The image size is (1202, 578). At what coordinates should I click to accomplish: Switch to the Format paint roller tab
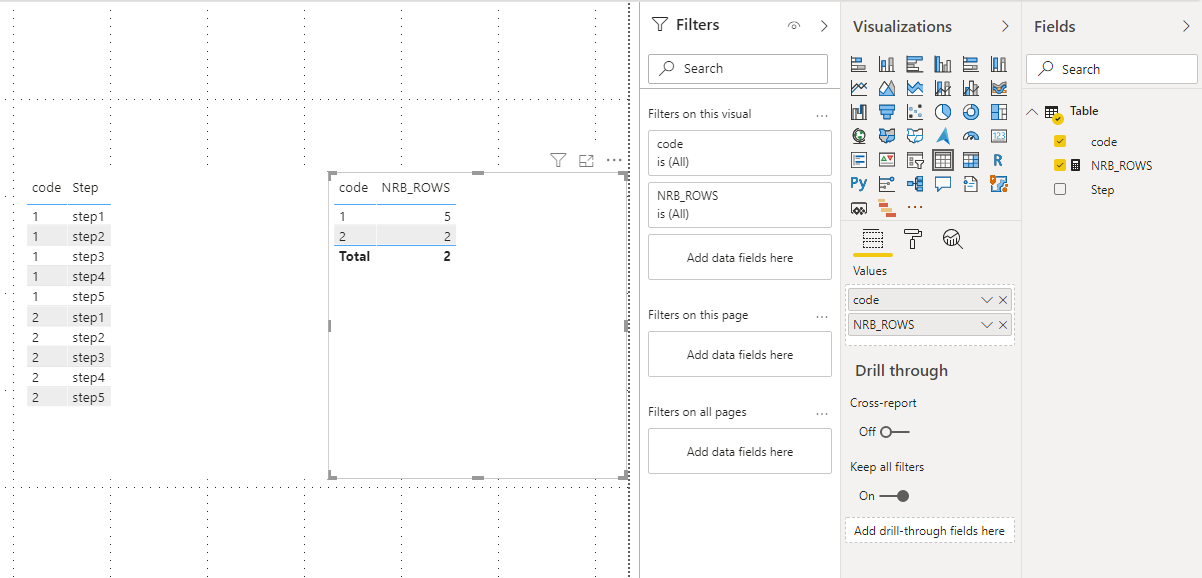[x=913, y=239]
